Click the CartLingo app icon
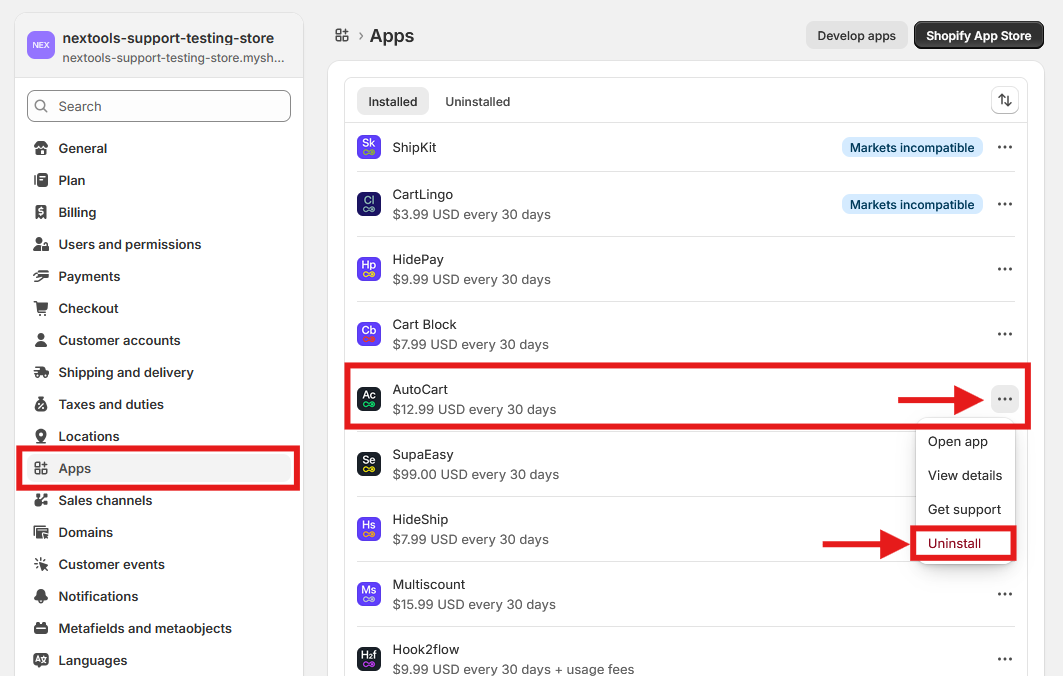This screenshot has height=676, width=1063. point(369,204)
